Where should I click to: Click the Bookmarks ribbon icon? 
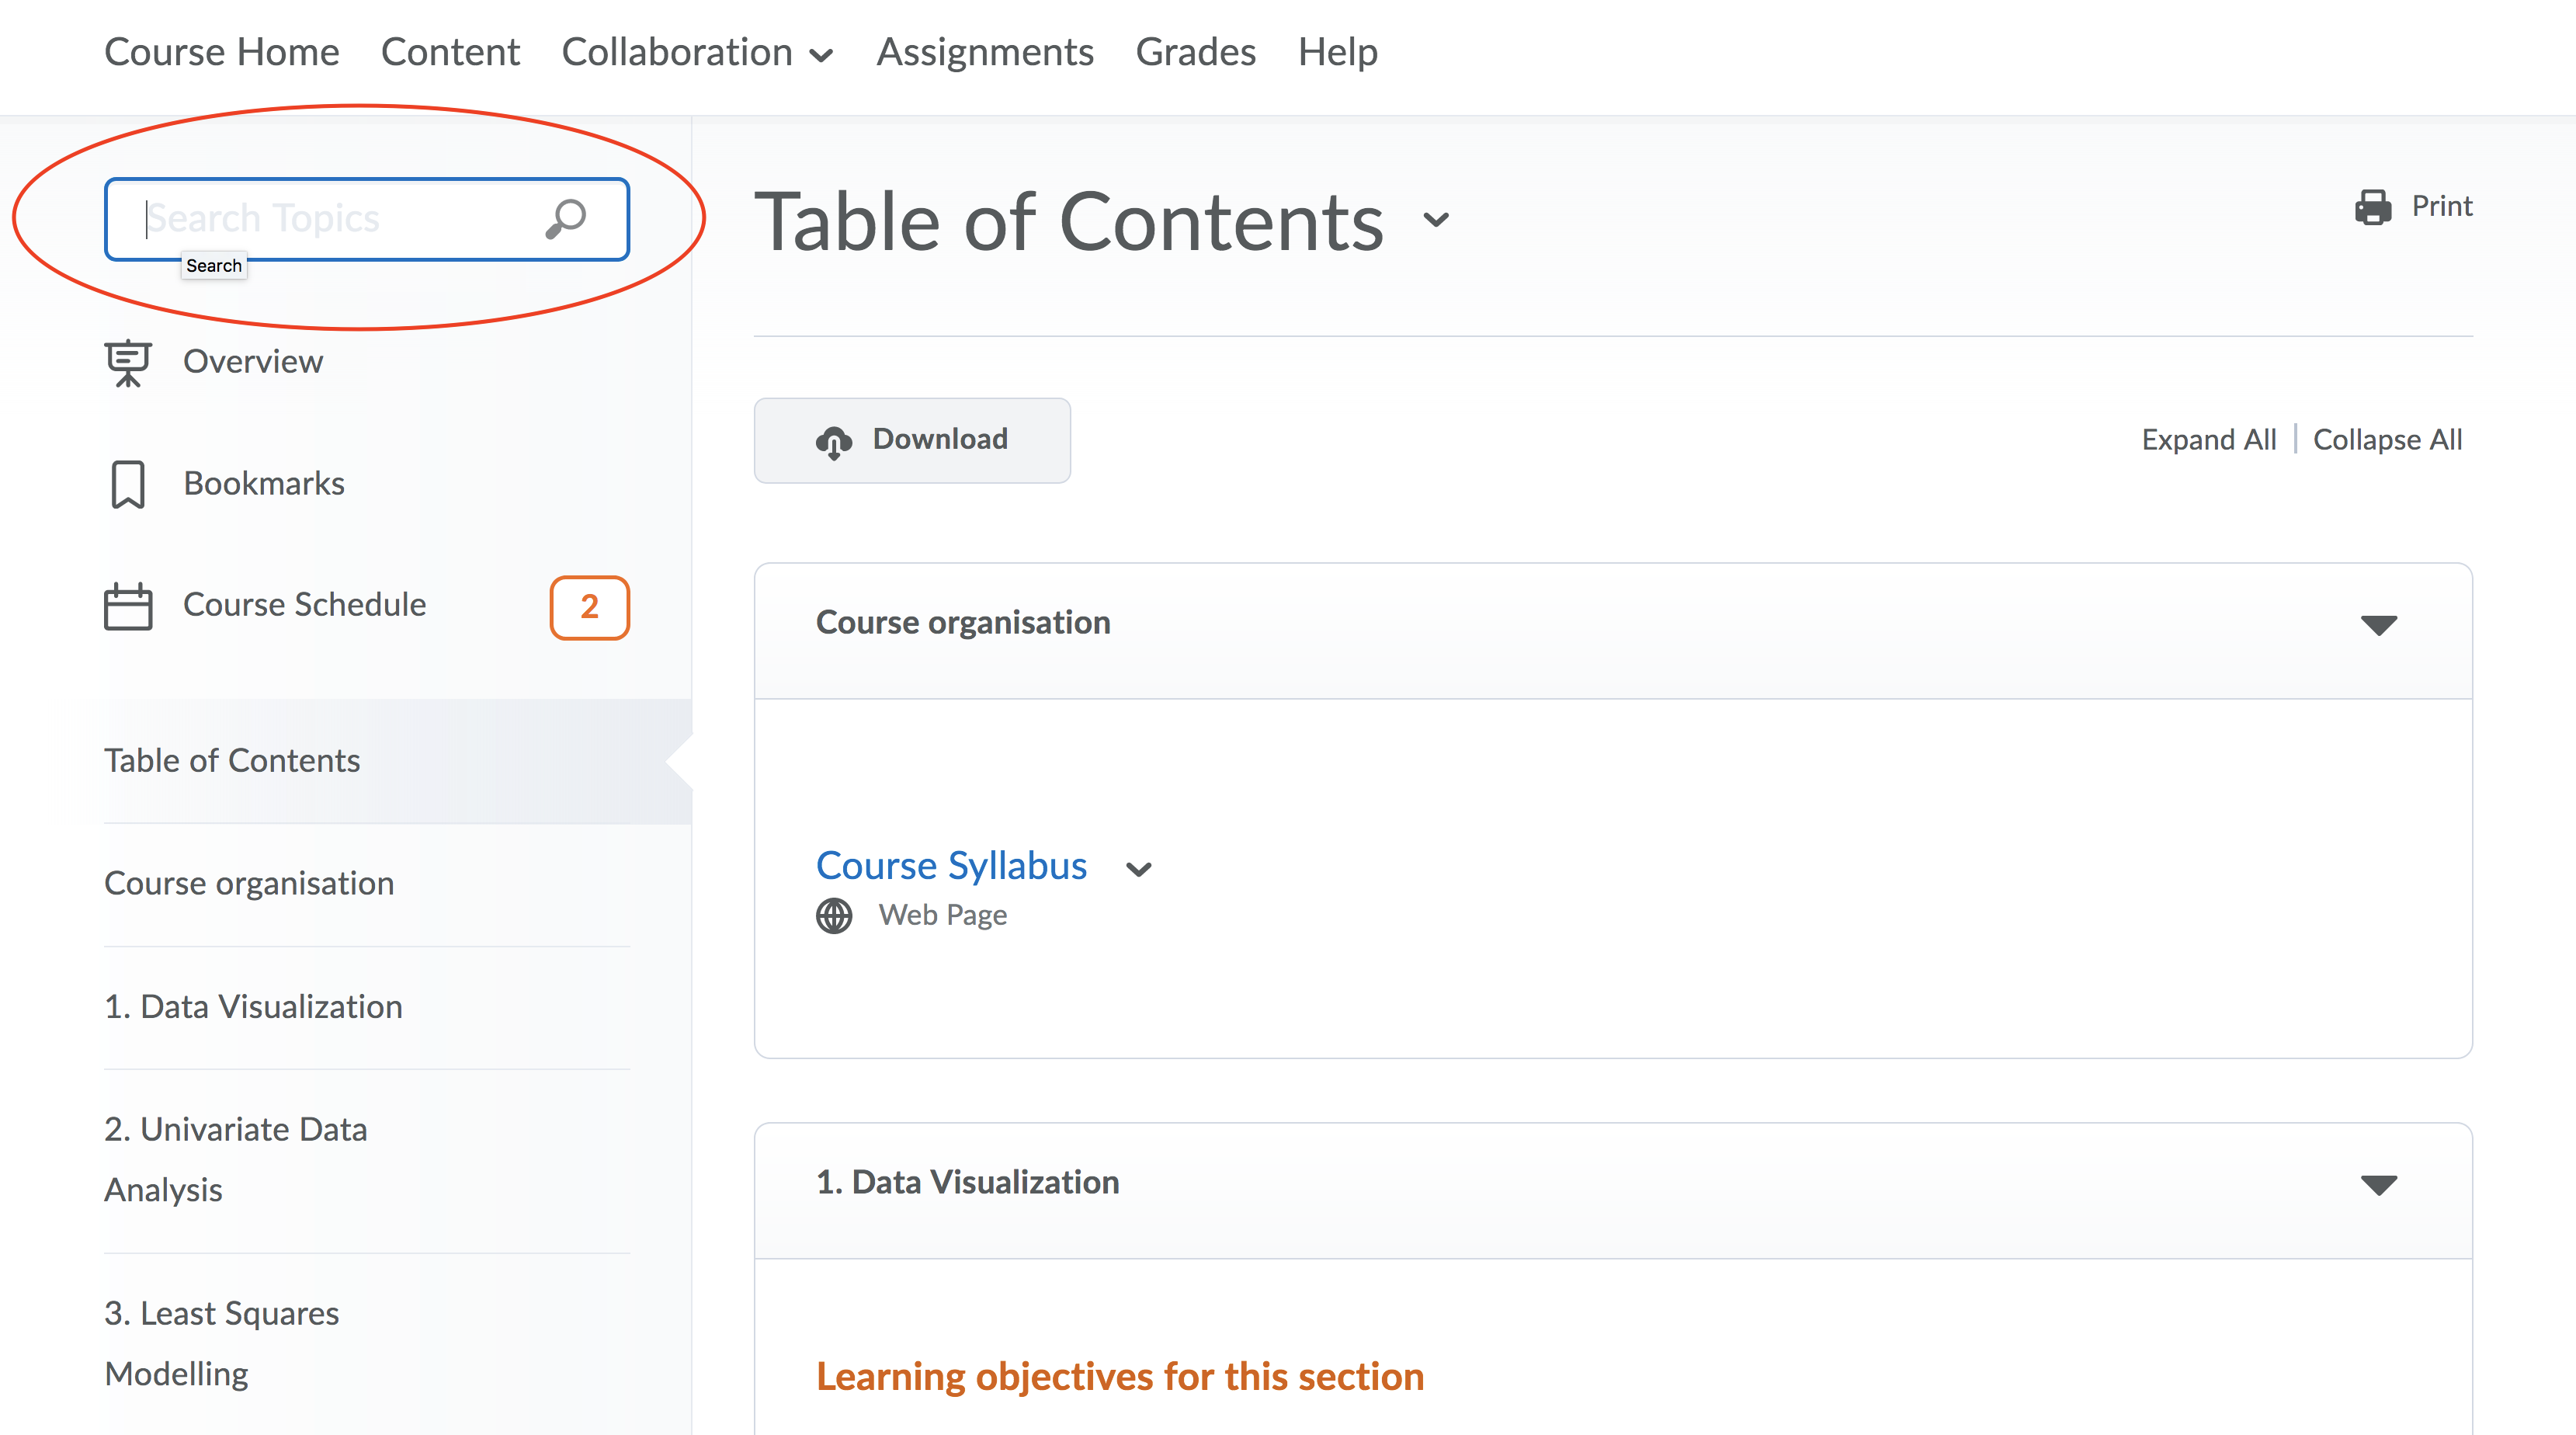[128, 484]
